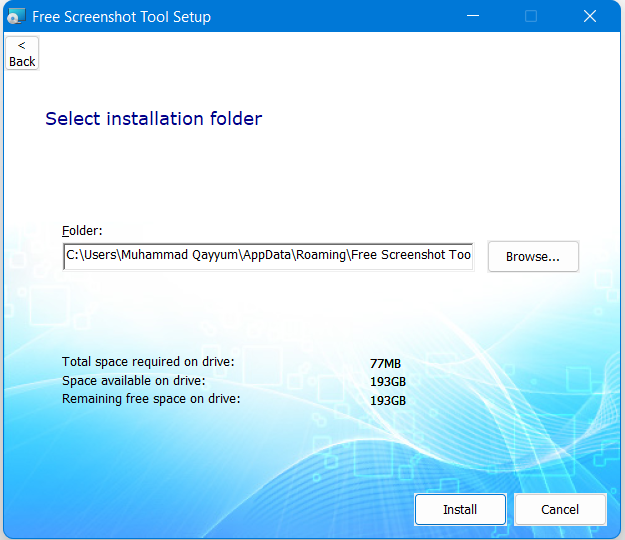Click the Install button
The width and height of the screenshot is (625, 540).
click(460, 509)
